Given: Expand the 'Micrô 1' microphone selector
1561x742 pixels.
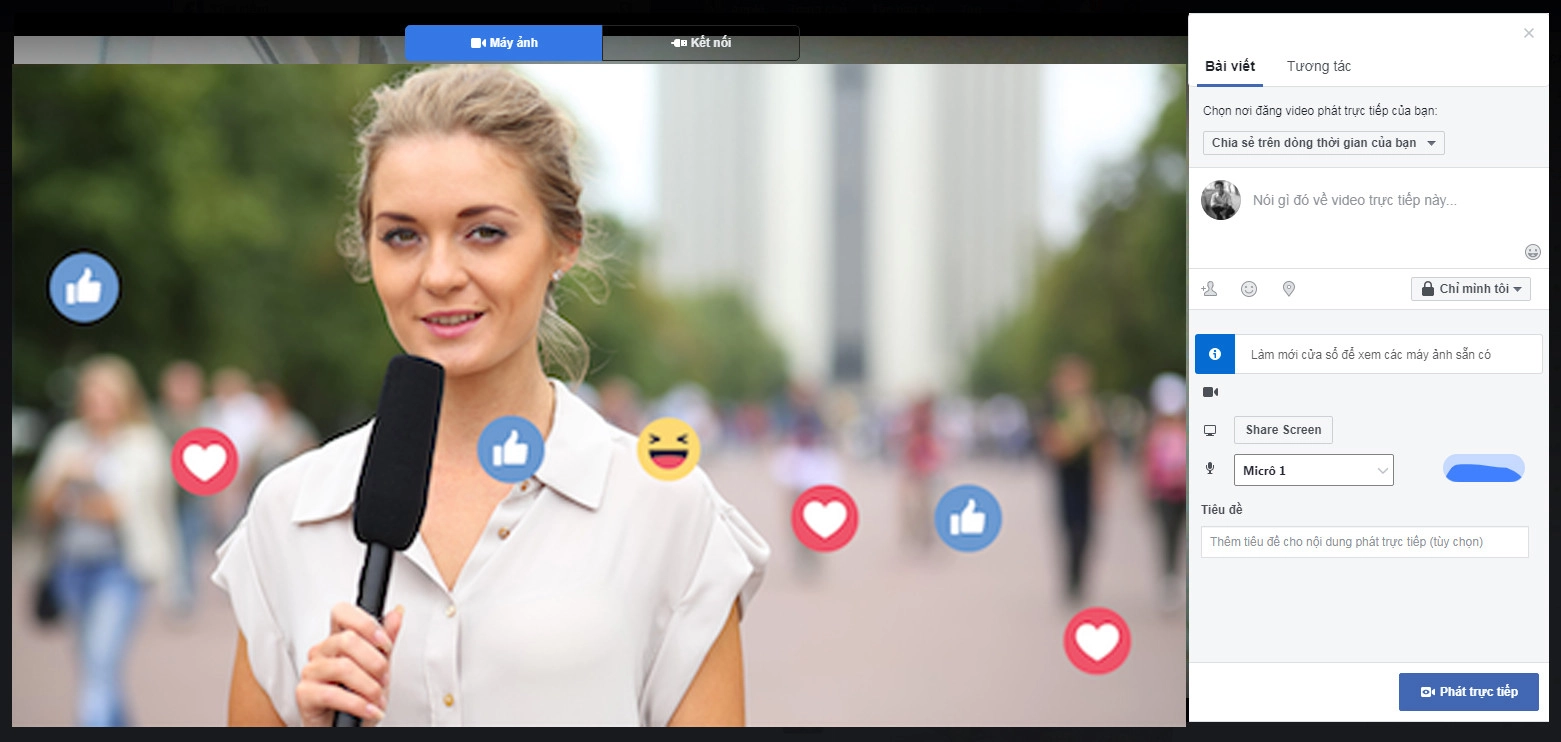Looking at the screenshot, I should click(1313, 470).
